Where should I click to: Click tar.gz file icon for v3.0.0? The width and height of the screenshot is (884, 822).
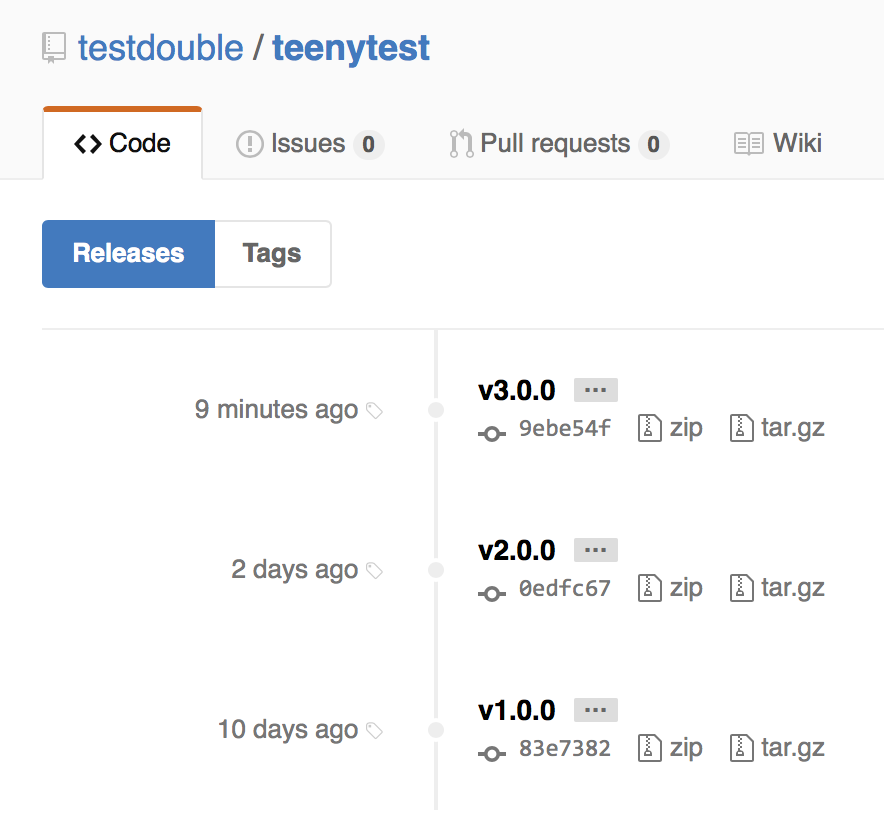click(741, 429)
